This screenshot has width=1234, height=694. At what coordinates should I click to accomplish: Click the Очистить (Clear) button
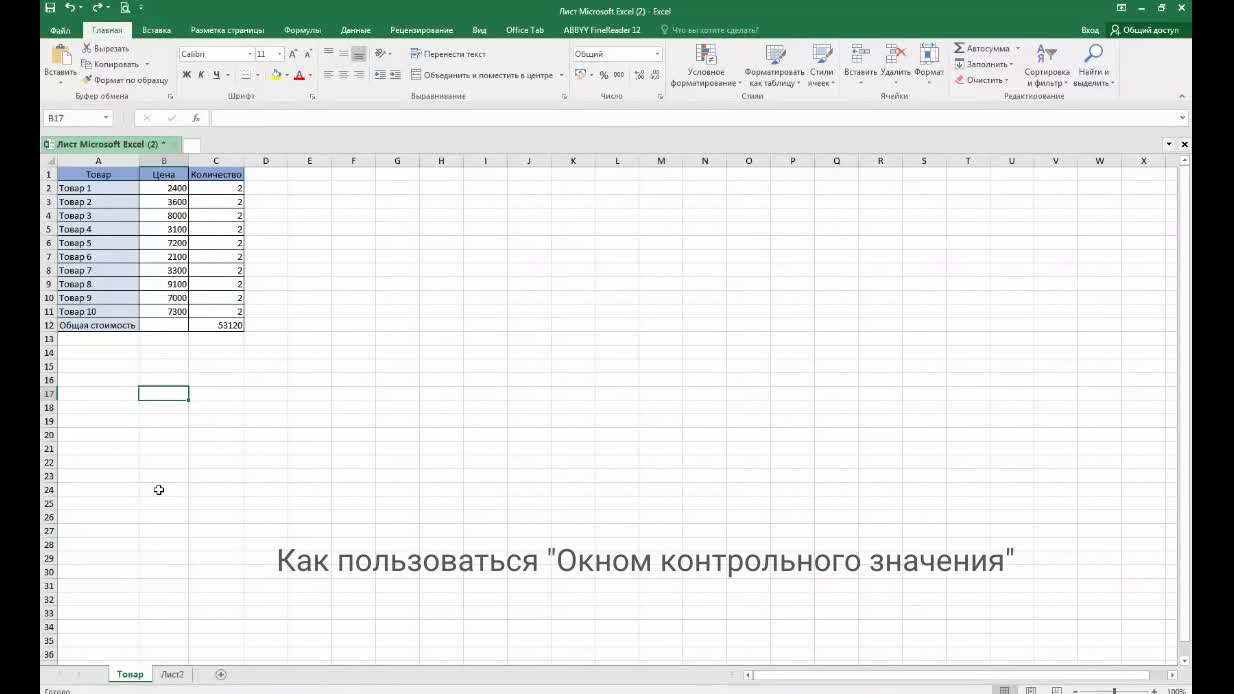[x=983, y=79]
